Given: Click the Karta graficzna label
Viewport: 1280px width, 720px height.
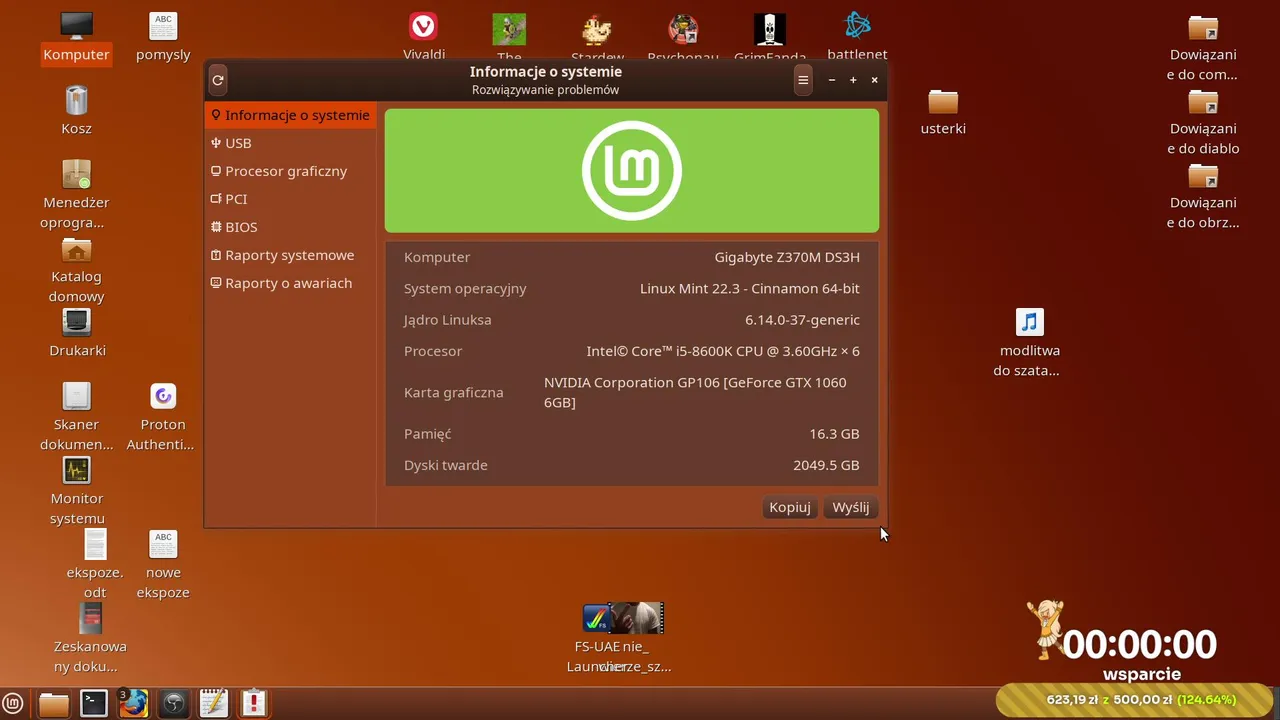Looking at the screenshot, I should pyautogui.click(x=453, y=392).
